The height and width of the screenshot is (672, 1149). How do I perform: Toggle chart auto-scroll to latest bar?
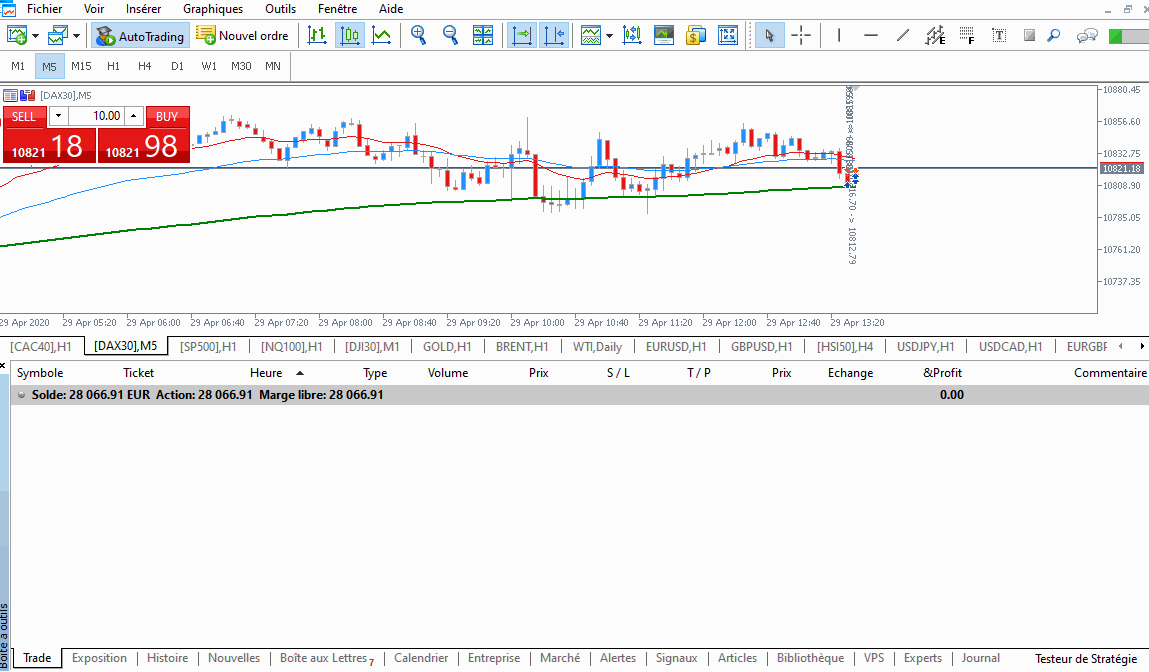coord(522,35)
